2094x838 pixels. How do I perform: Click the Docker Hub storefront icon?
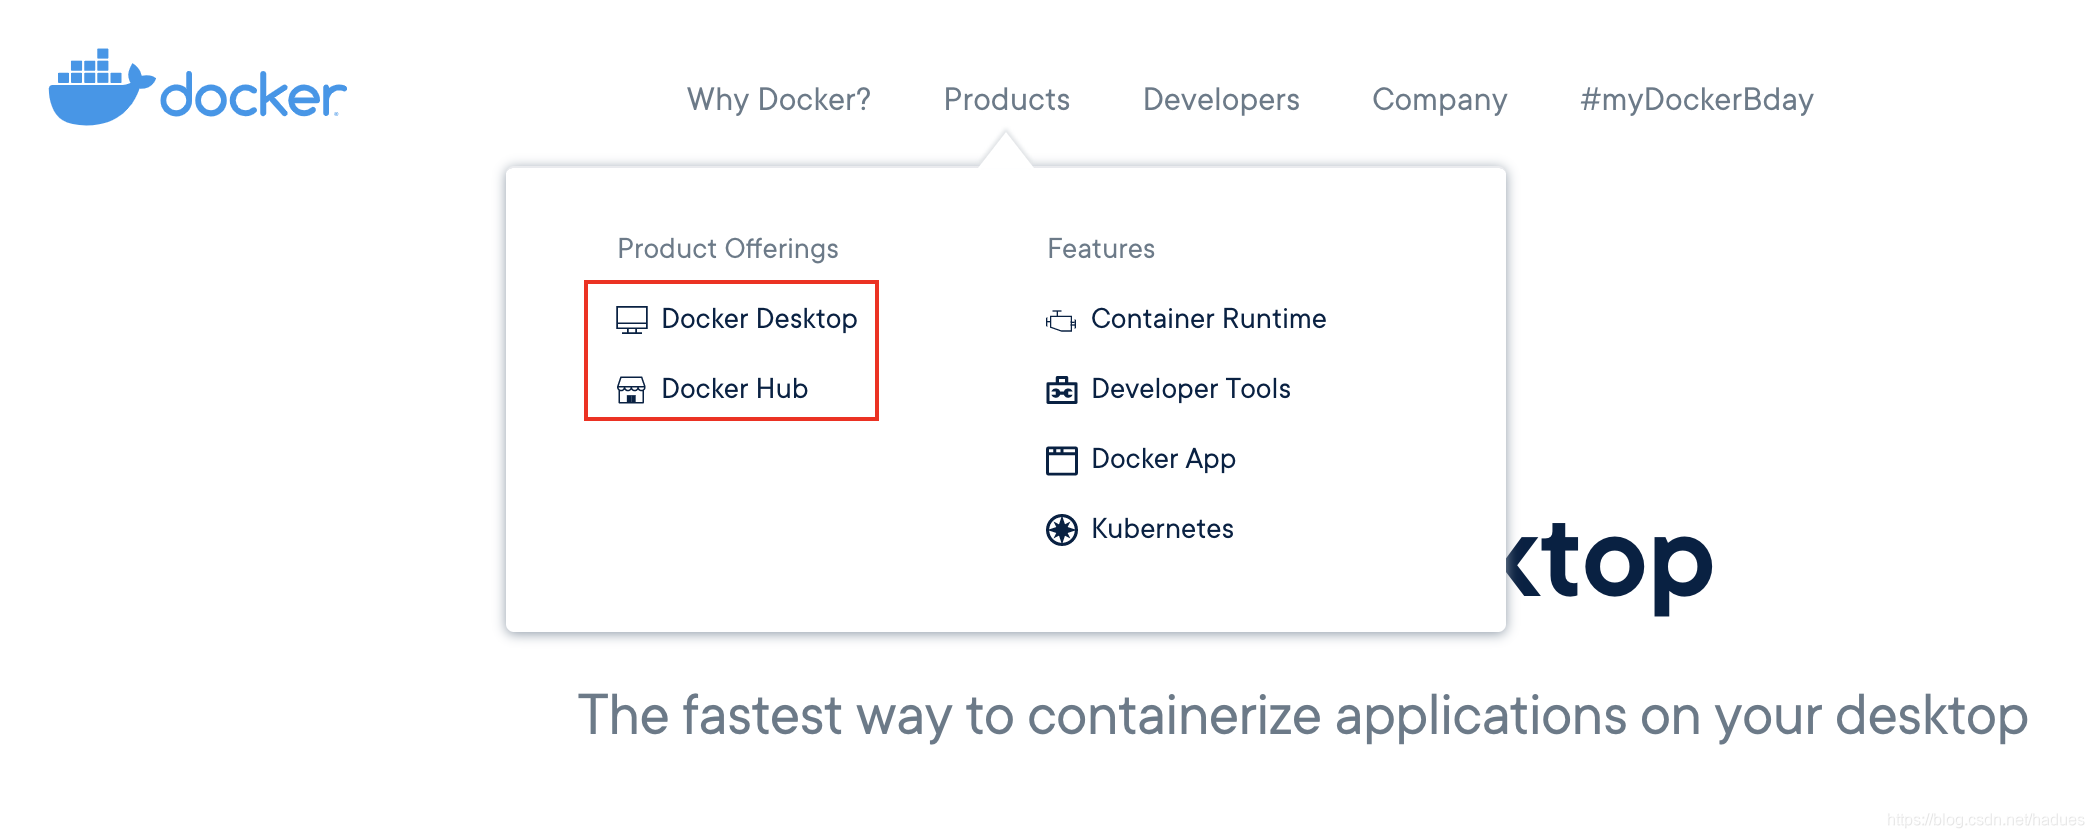(x=631, y=390)
